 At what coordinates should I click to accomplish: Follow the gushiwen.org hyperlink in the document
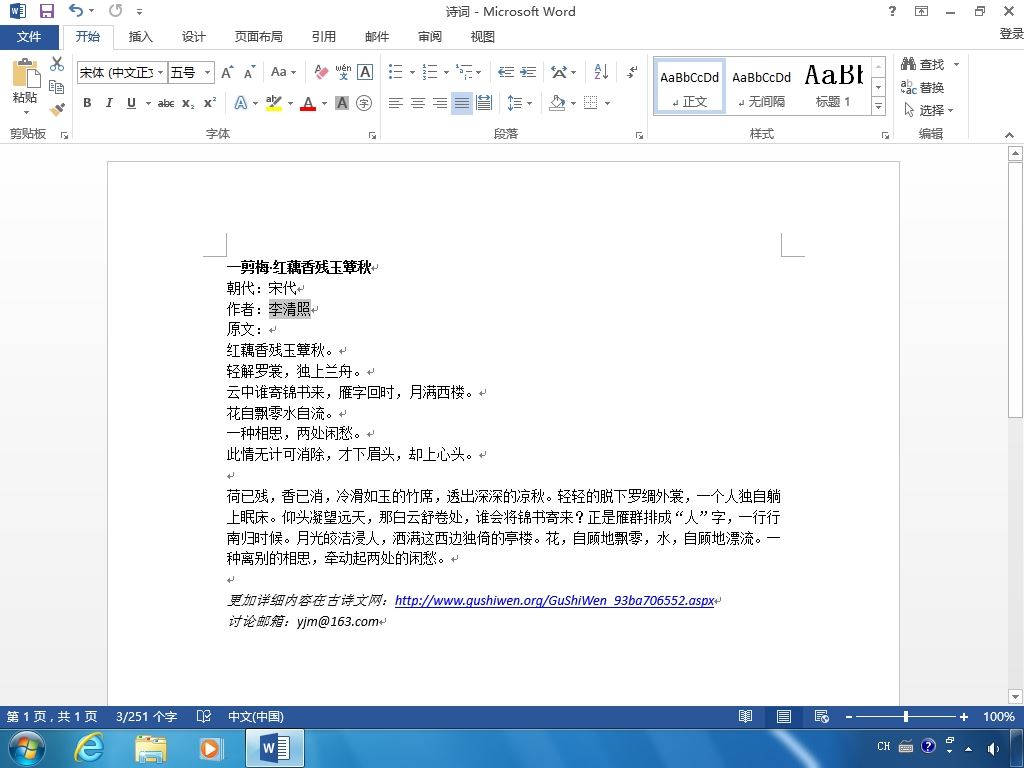pyautogui.click(x=554, y=600)
